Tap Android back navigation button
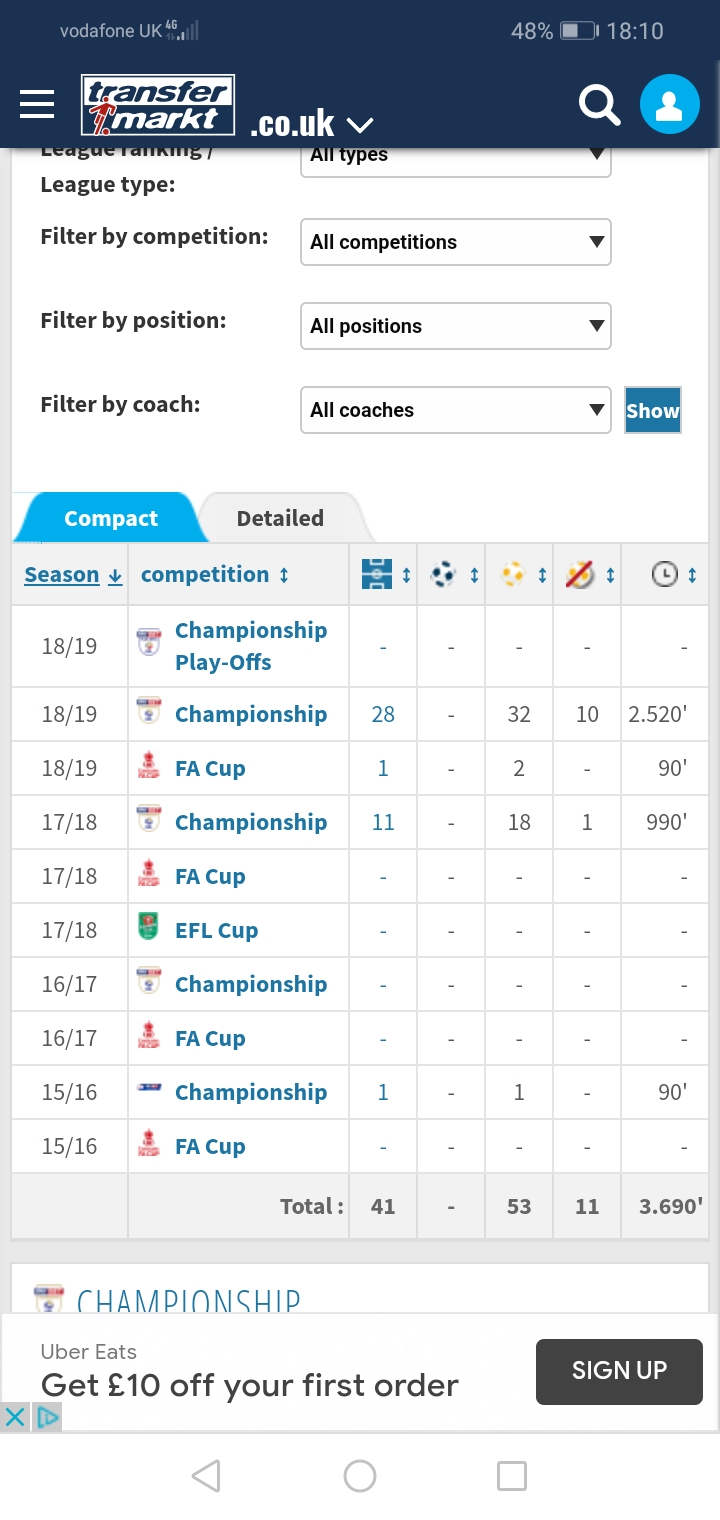 206,1476
